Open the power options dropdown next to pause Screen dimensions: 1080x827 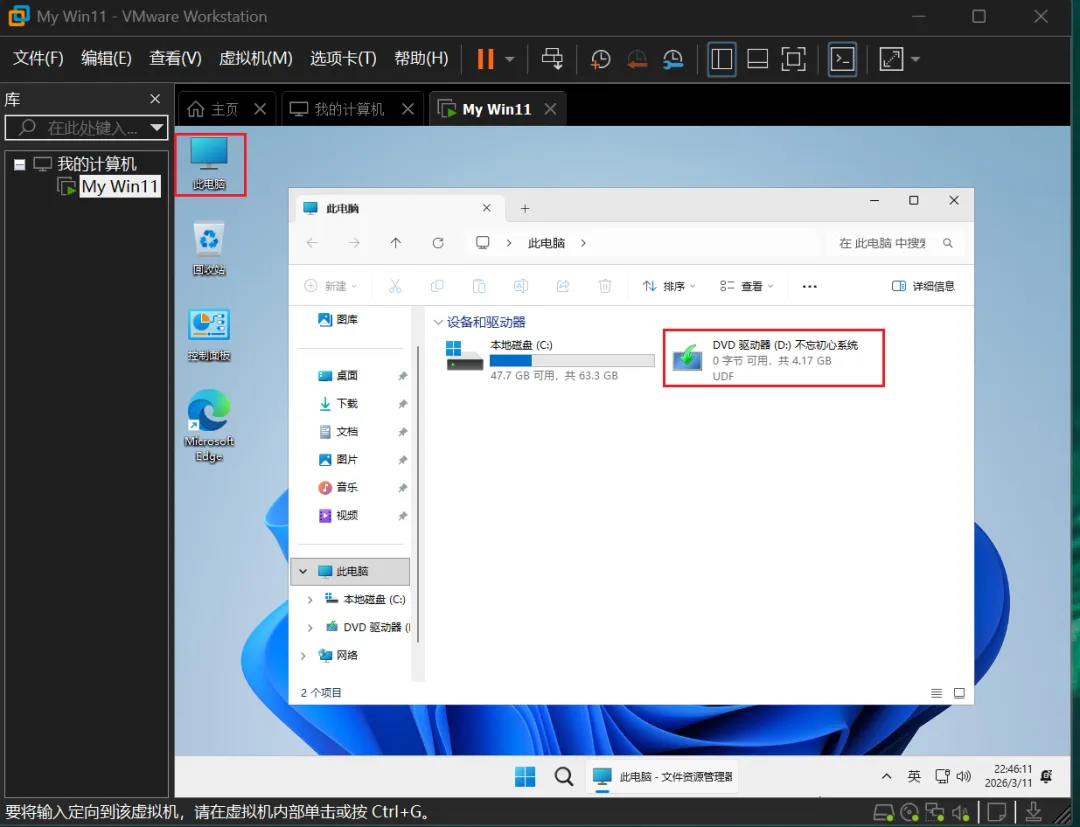(x=510, y=59)
